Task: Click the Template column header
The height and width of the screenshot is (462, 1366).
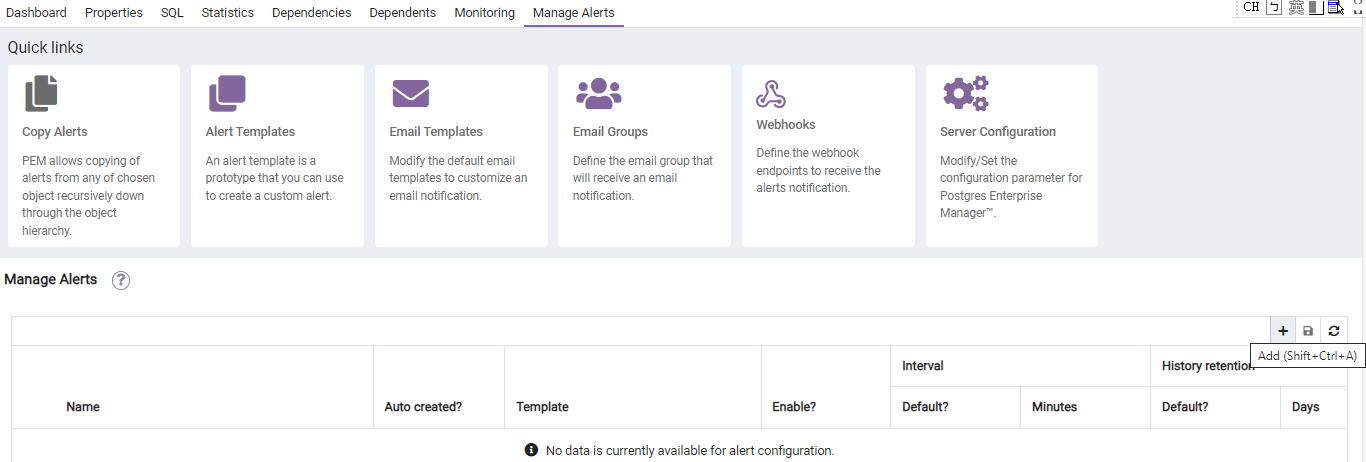Action: (x=542, y=407)
